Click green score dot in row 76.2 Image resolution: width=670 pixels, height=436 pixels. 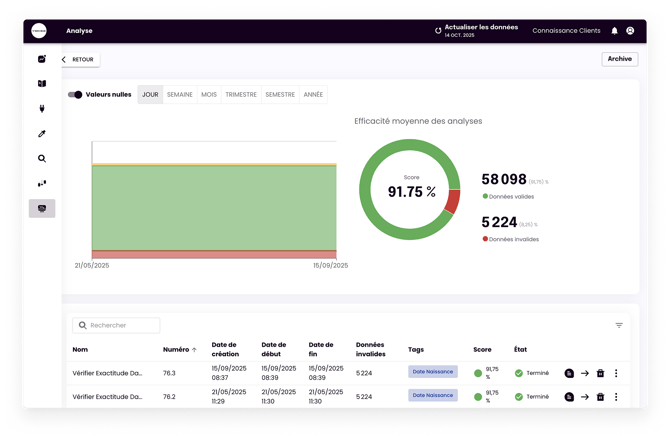click(478, 397)
